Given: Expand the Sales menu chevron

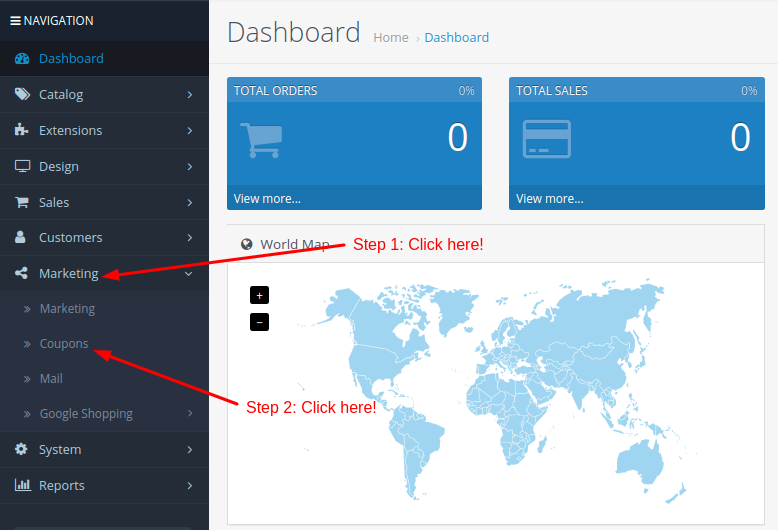Looking at the screenshot, I should (x=190, y=202).
